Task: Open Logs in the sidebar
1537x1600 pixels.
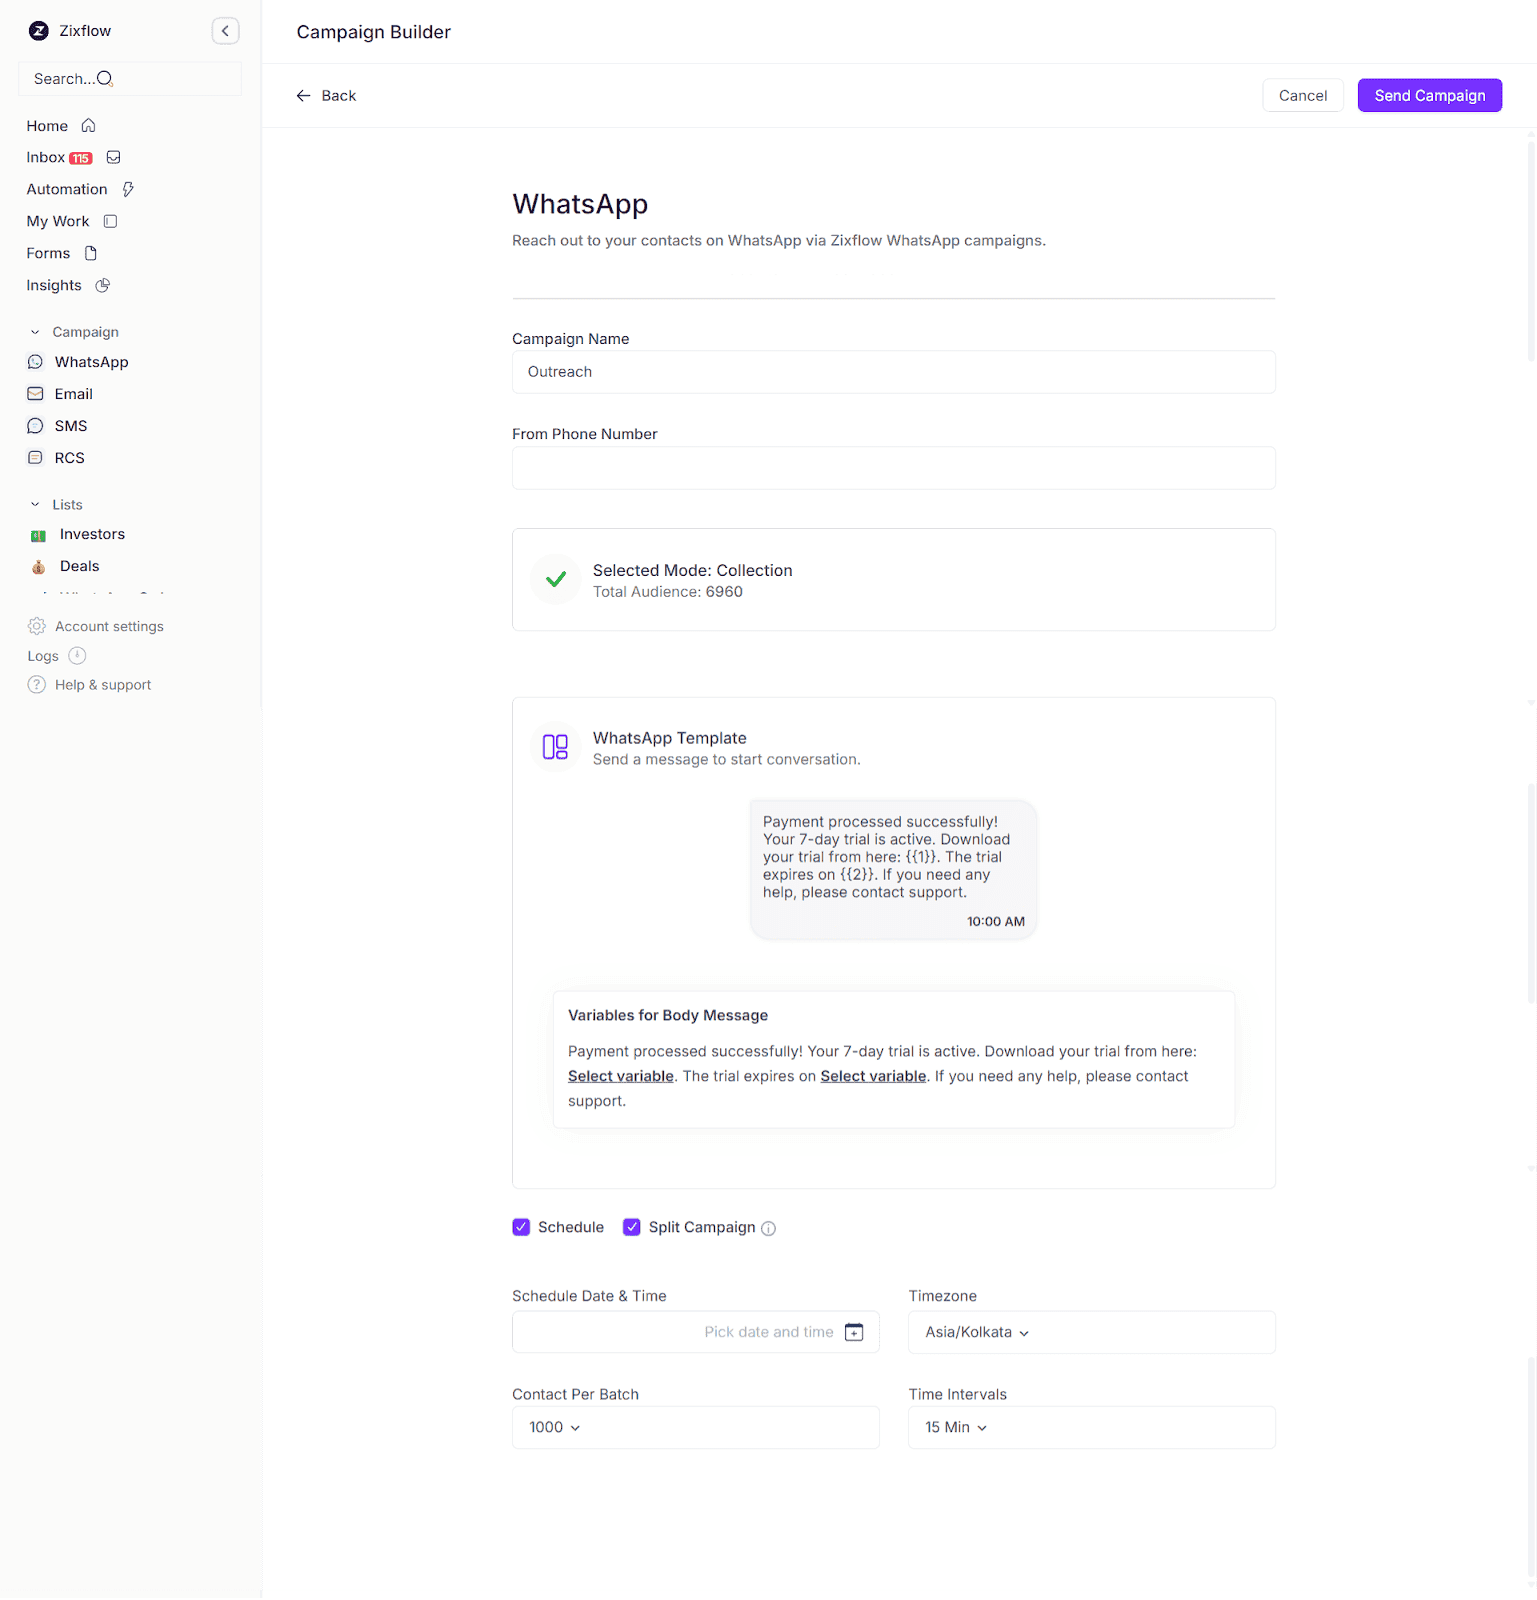Action: click(43, 656)
